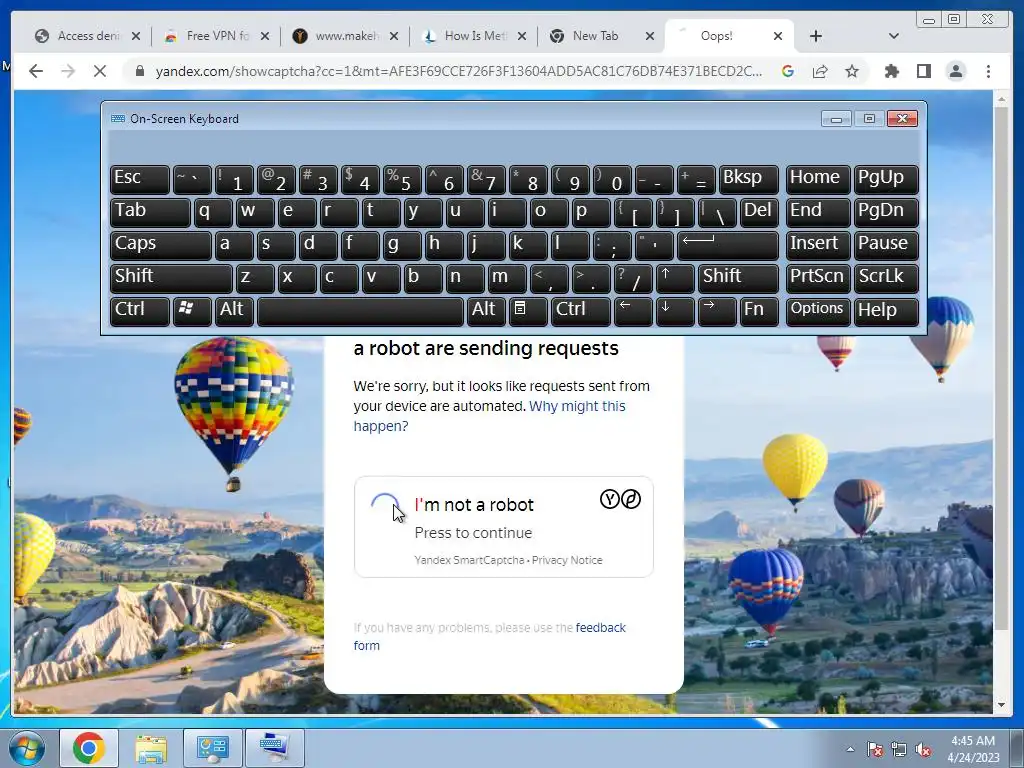The width and height of the screenshot is (1024, 768).
Task: Check the 'I'm not a robot' captcha box
Action: point(385,507)
